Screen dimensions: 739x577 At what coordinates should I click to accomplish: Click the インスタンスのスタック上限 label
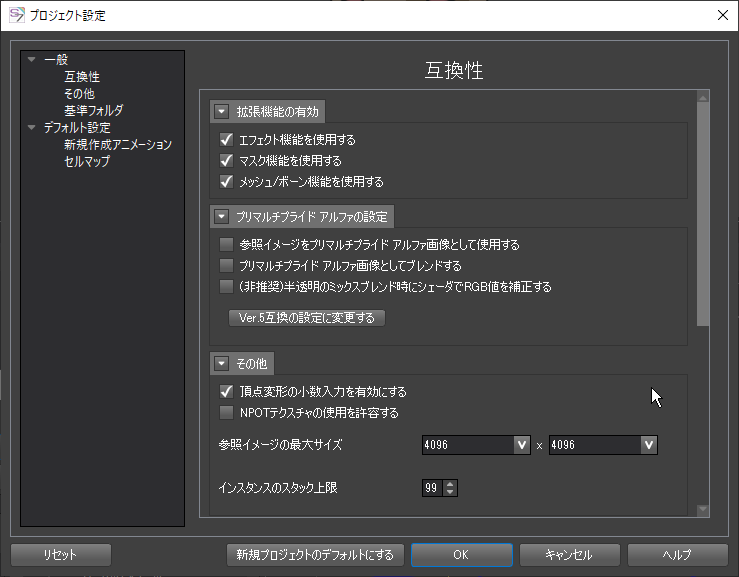tap(278, 488)
